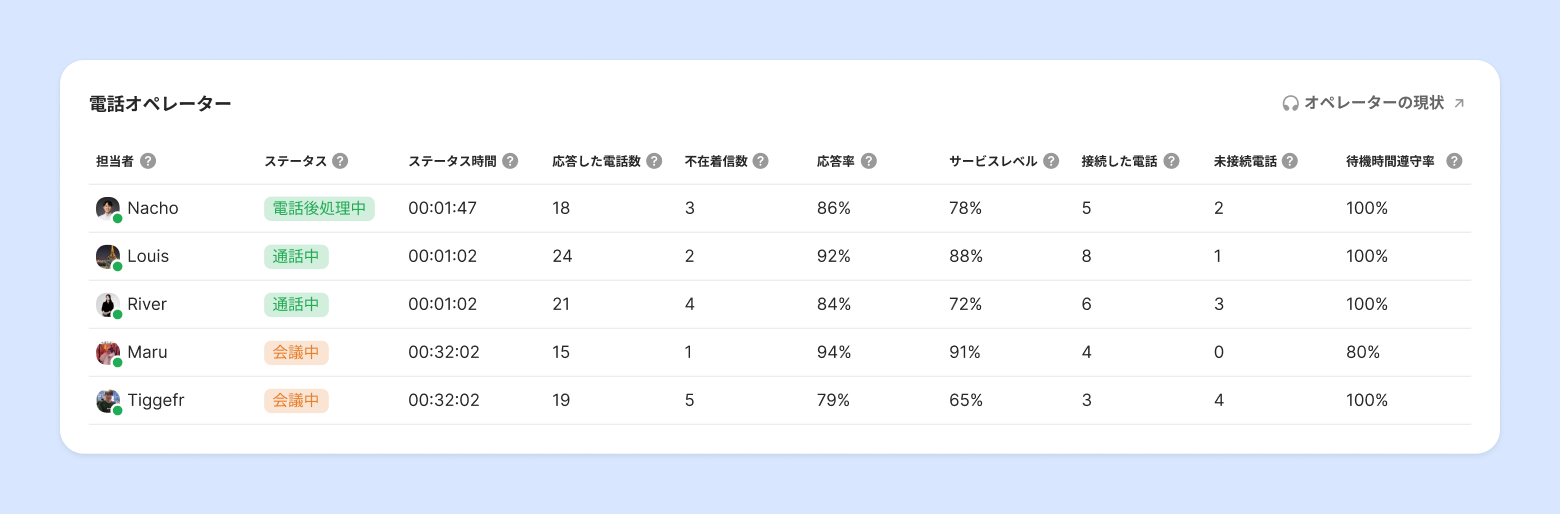
Task: Click help icon beside 待機時間遵守率
Action: pyautogui.click(x=1454, y=161)
